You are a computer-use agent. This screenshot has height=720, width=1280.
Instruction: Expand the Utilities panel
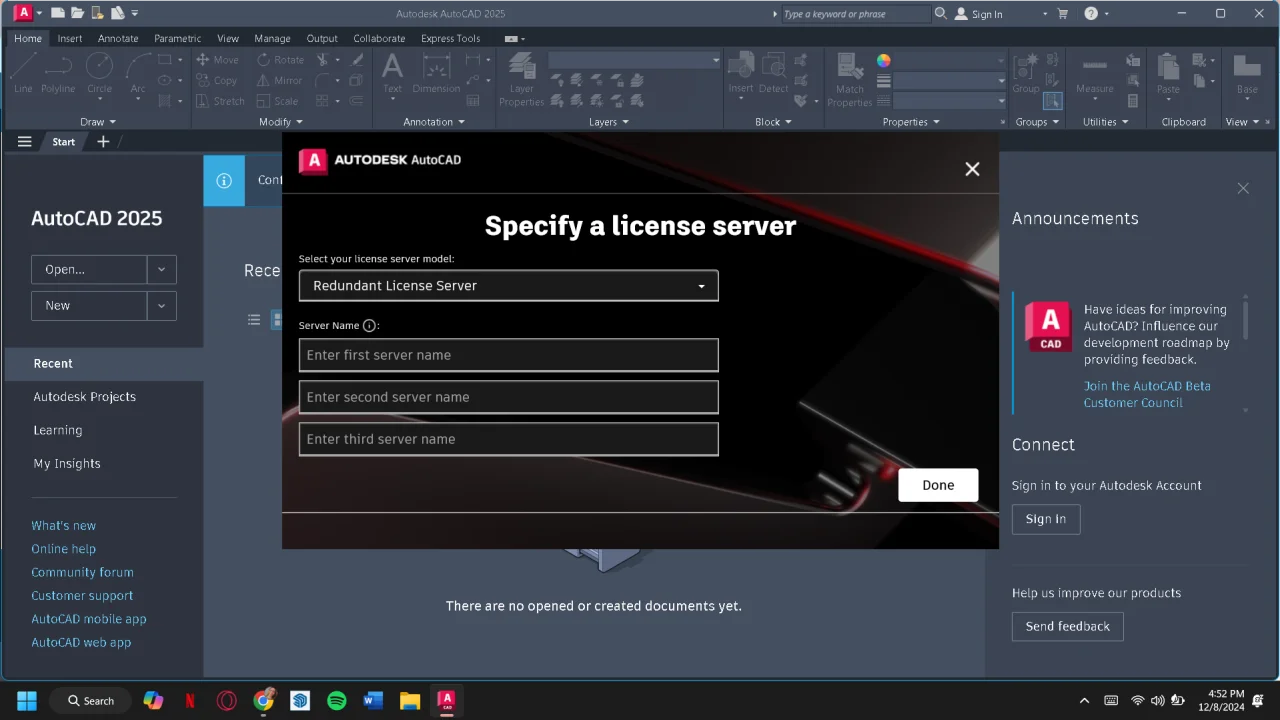pyautogui.click(x=1105, y=122)
